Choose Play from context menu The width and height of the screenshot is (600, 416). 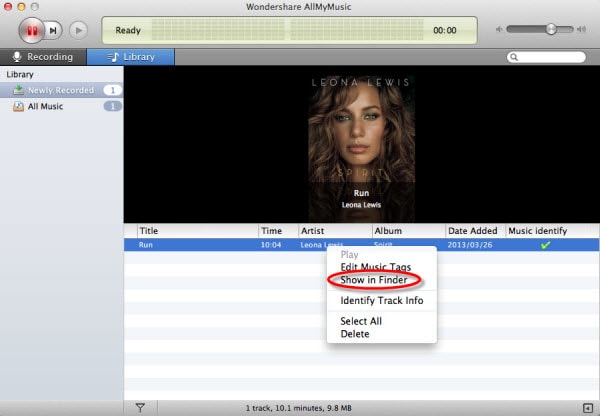pos(382,254)
